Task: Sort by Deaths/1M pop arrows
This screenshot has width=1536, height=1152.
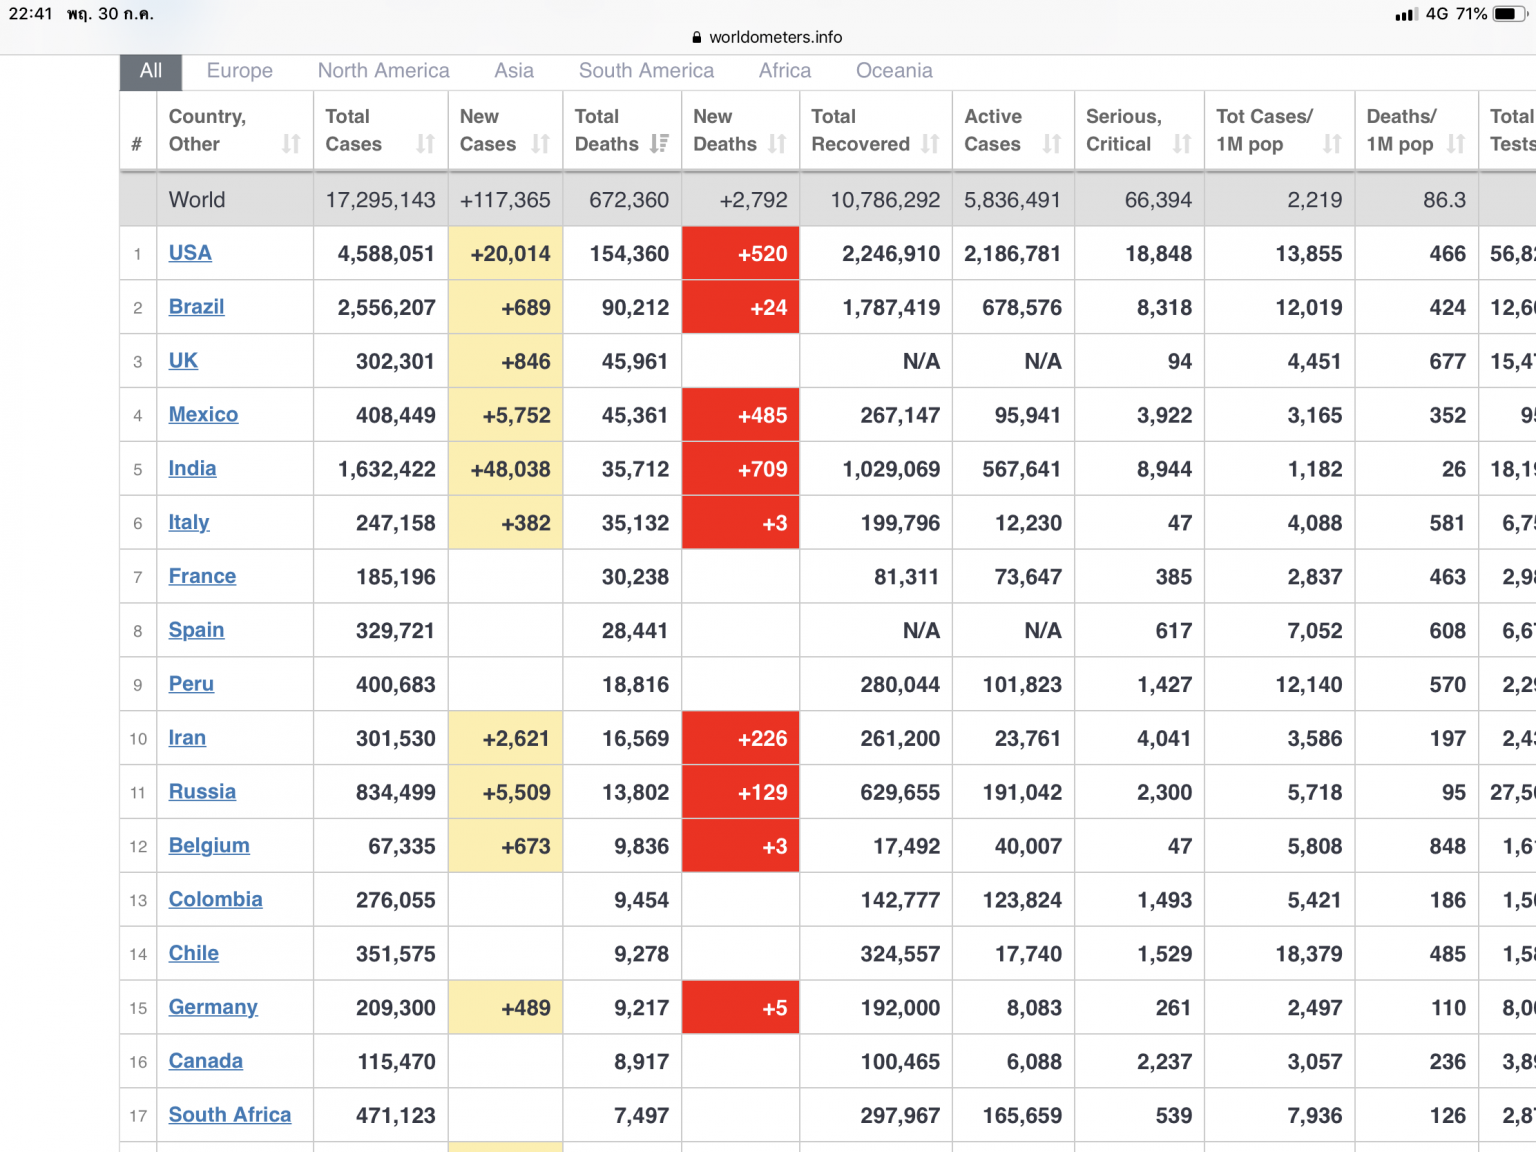Action: click(x=1456, y=144)
